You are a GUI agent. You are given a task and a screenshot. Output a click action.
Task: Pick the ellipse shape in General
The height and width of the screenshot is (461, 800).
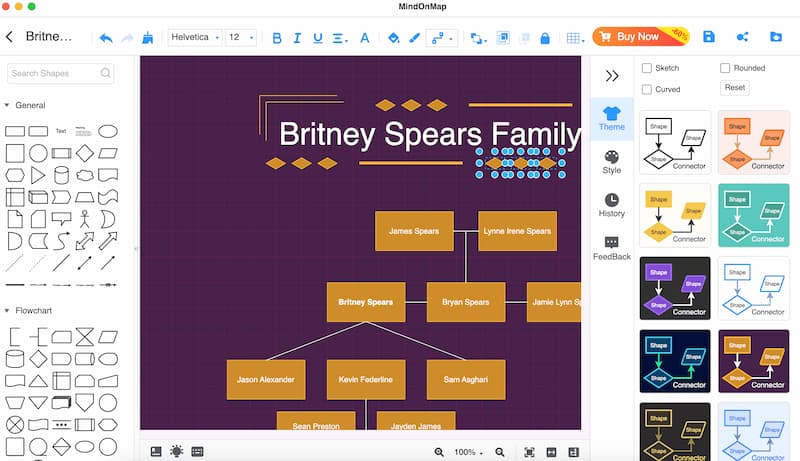(108, 132)
